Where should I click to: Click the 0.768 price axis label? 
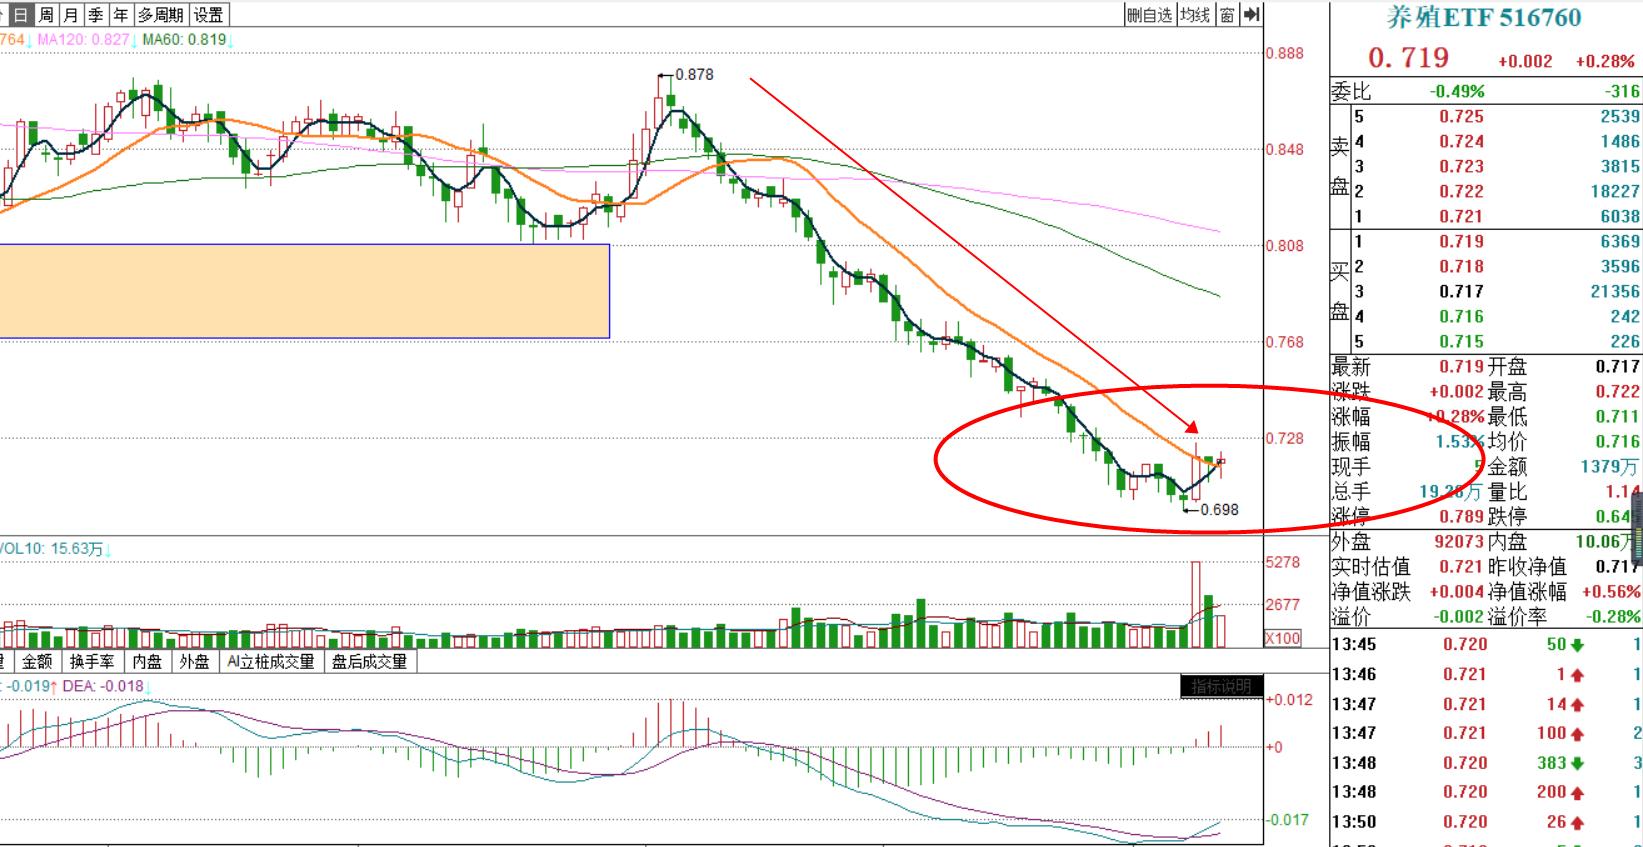tap(1285, 341)
